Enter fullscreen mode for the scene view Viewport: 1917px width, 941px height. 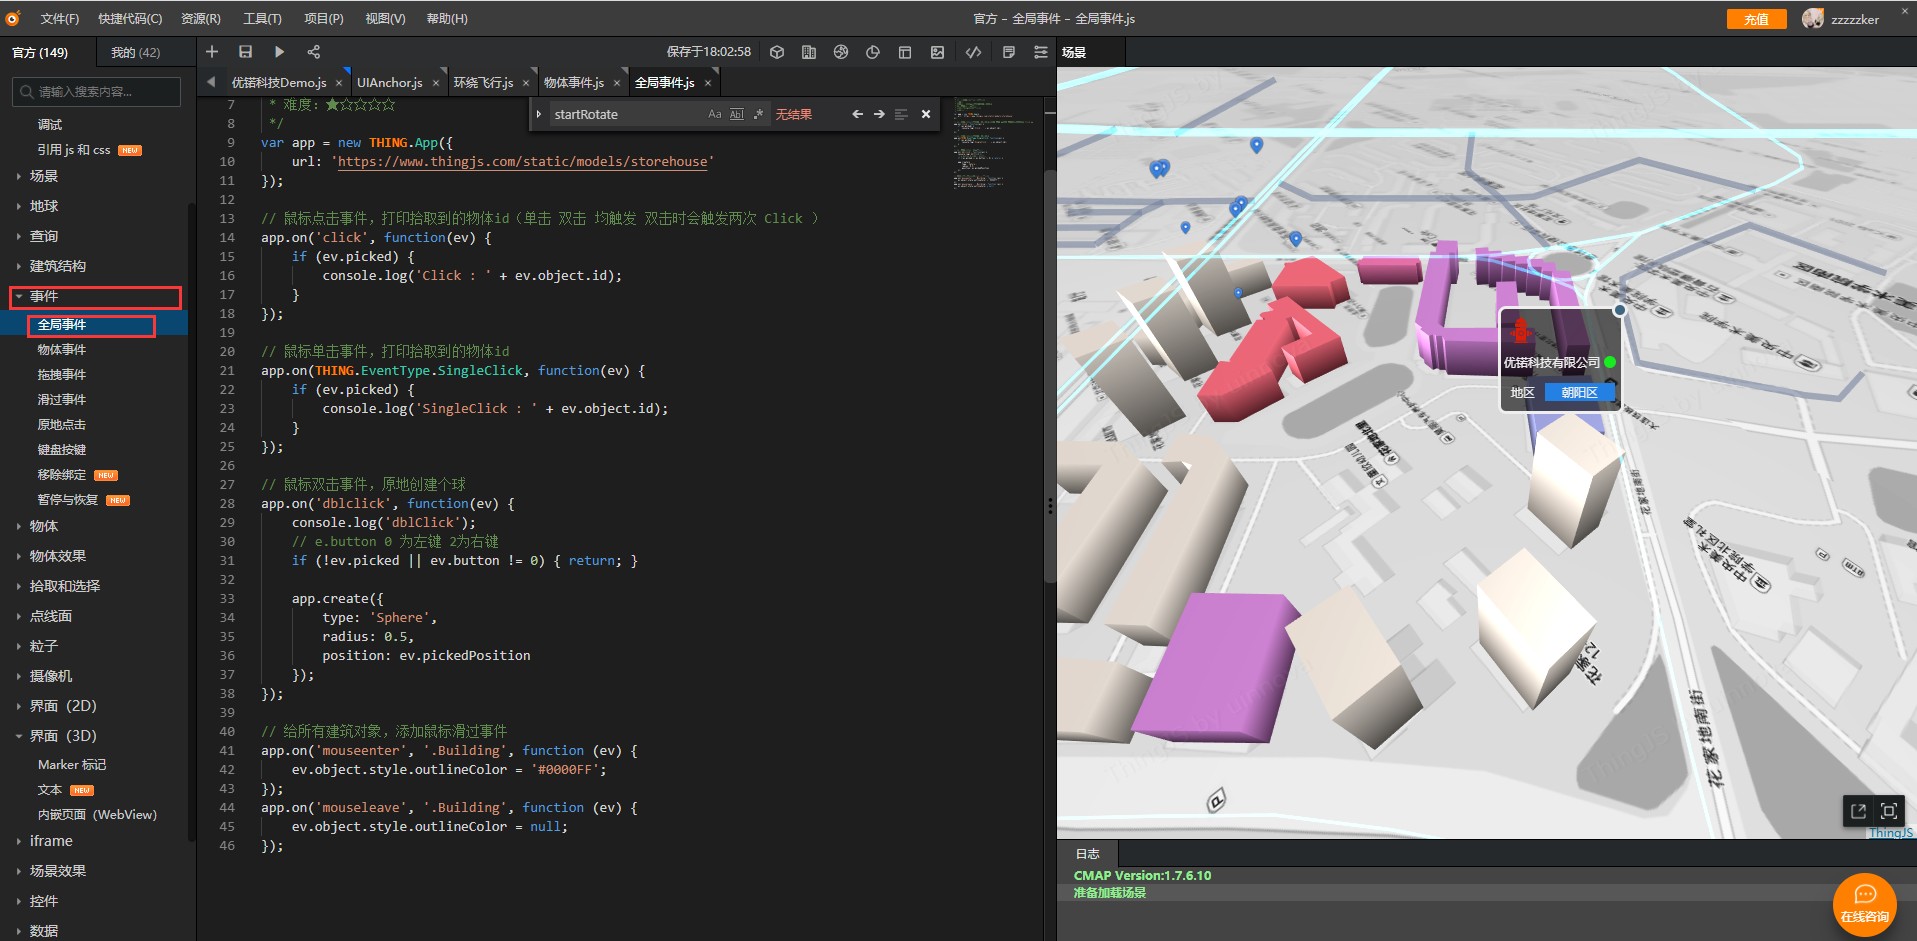click(1889, 811)
